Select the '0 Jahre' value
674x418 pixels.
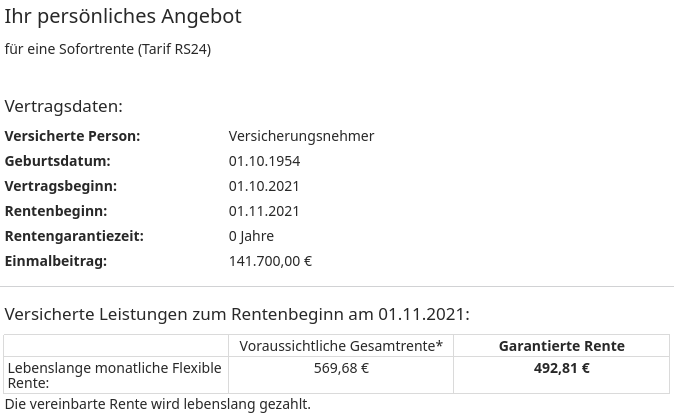click(251, 236)
